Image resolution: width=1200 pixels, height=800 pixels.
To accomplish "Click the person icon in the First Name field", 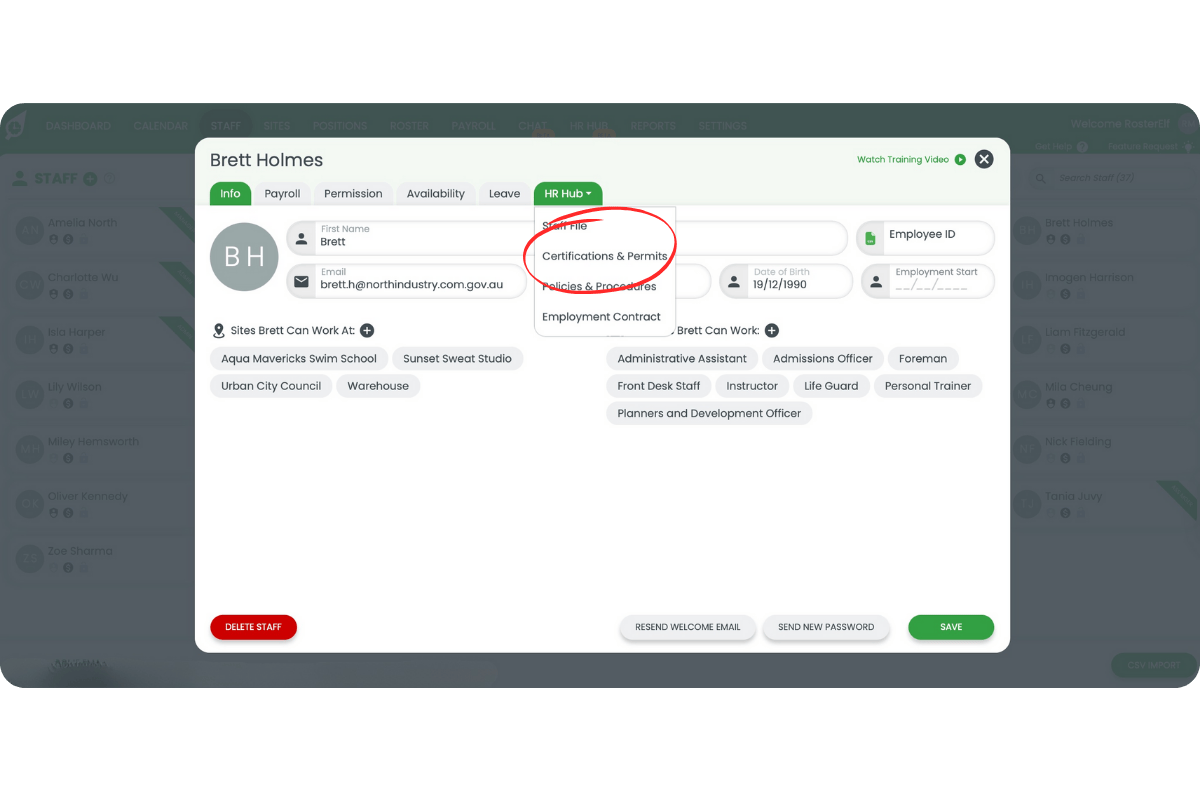I will point(300,237).
